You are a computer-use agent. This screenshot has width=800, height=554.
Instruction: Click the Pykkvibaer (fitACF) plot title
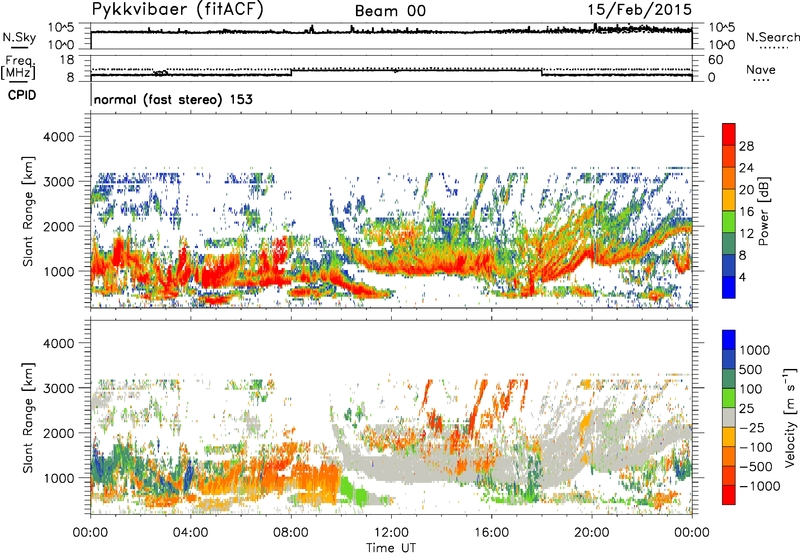point(177,9)
